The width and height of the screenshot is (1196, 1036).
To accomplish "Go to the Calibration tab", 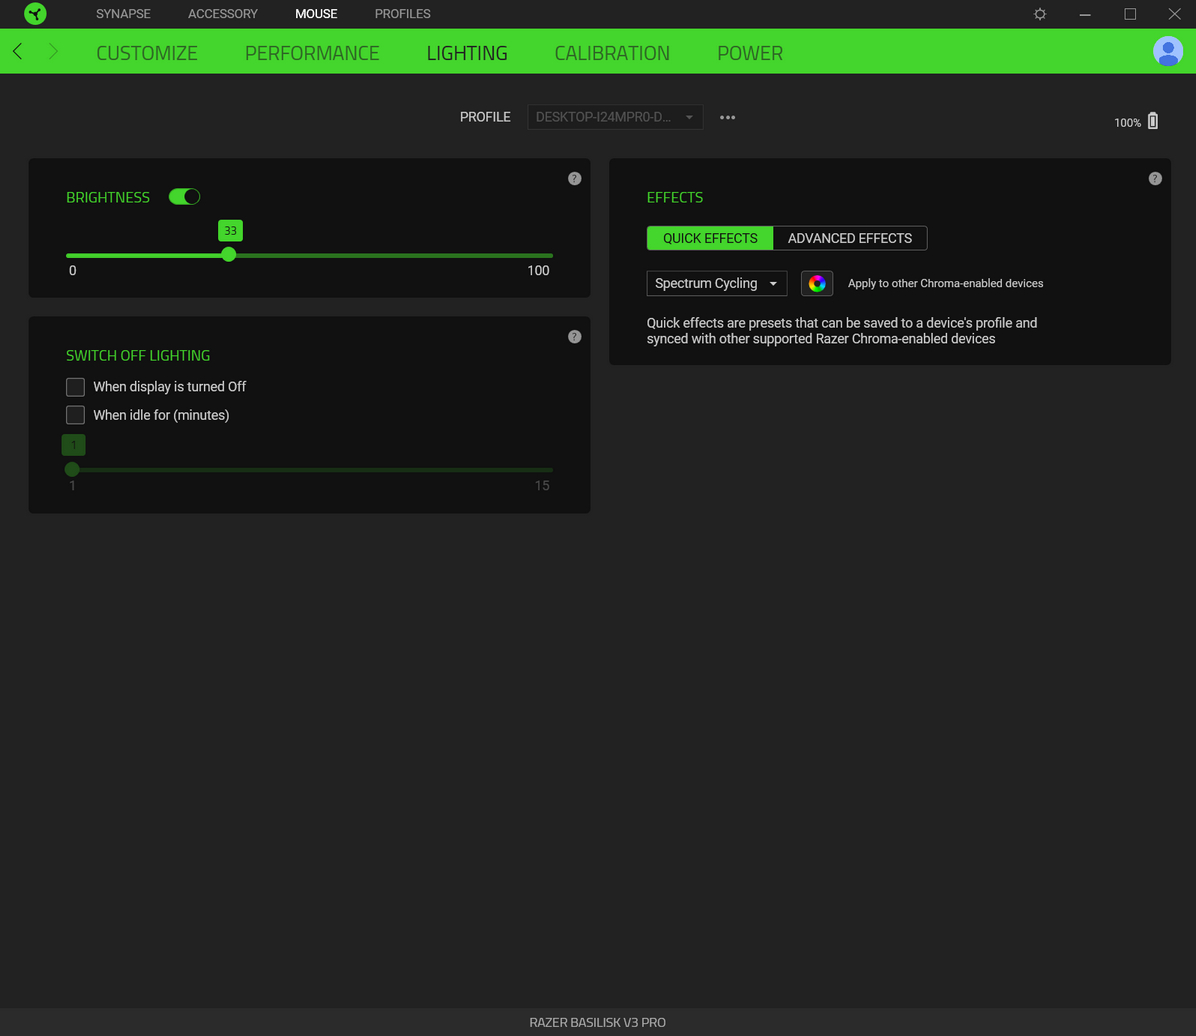I will [612, 53].
